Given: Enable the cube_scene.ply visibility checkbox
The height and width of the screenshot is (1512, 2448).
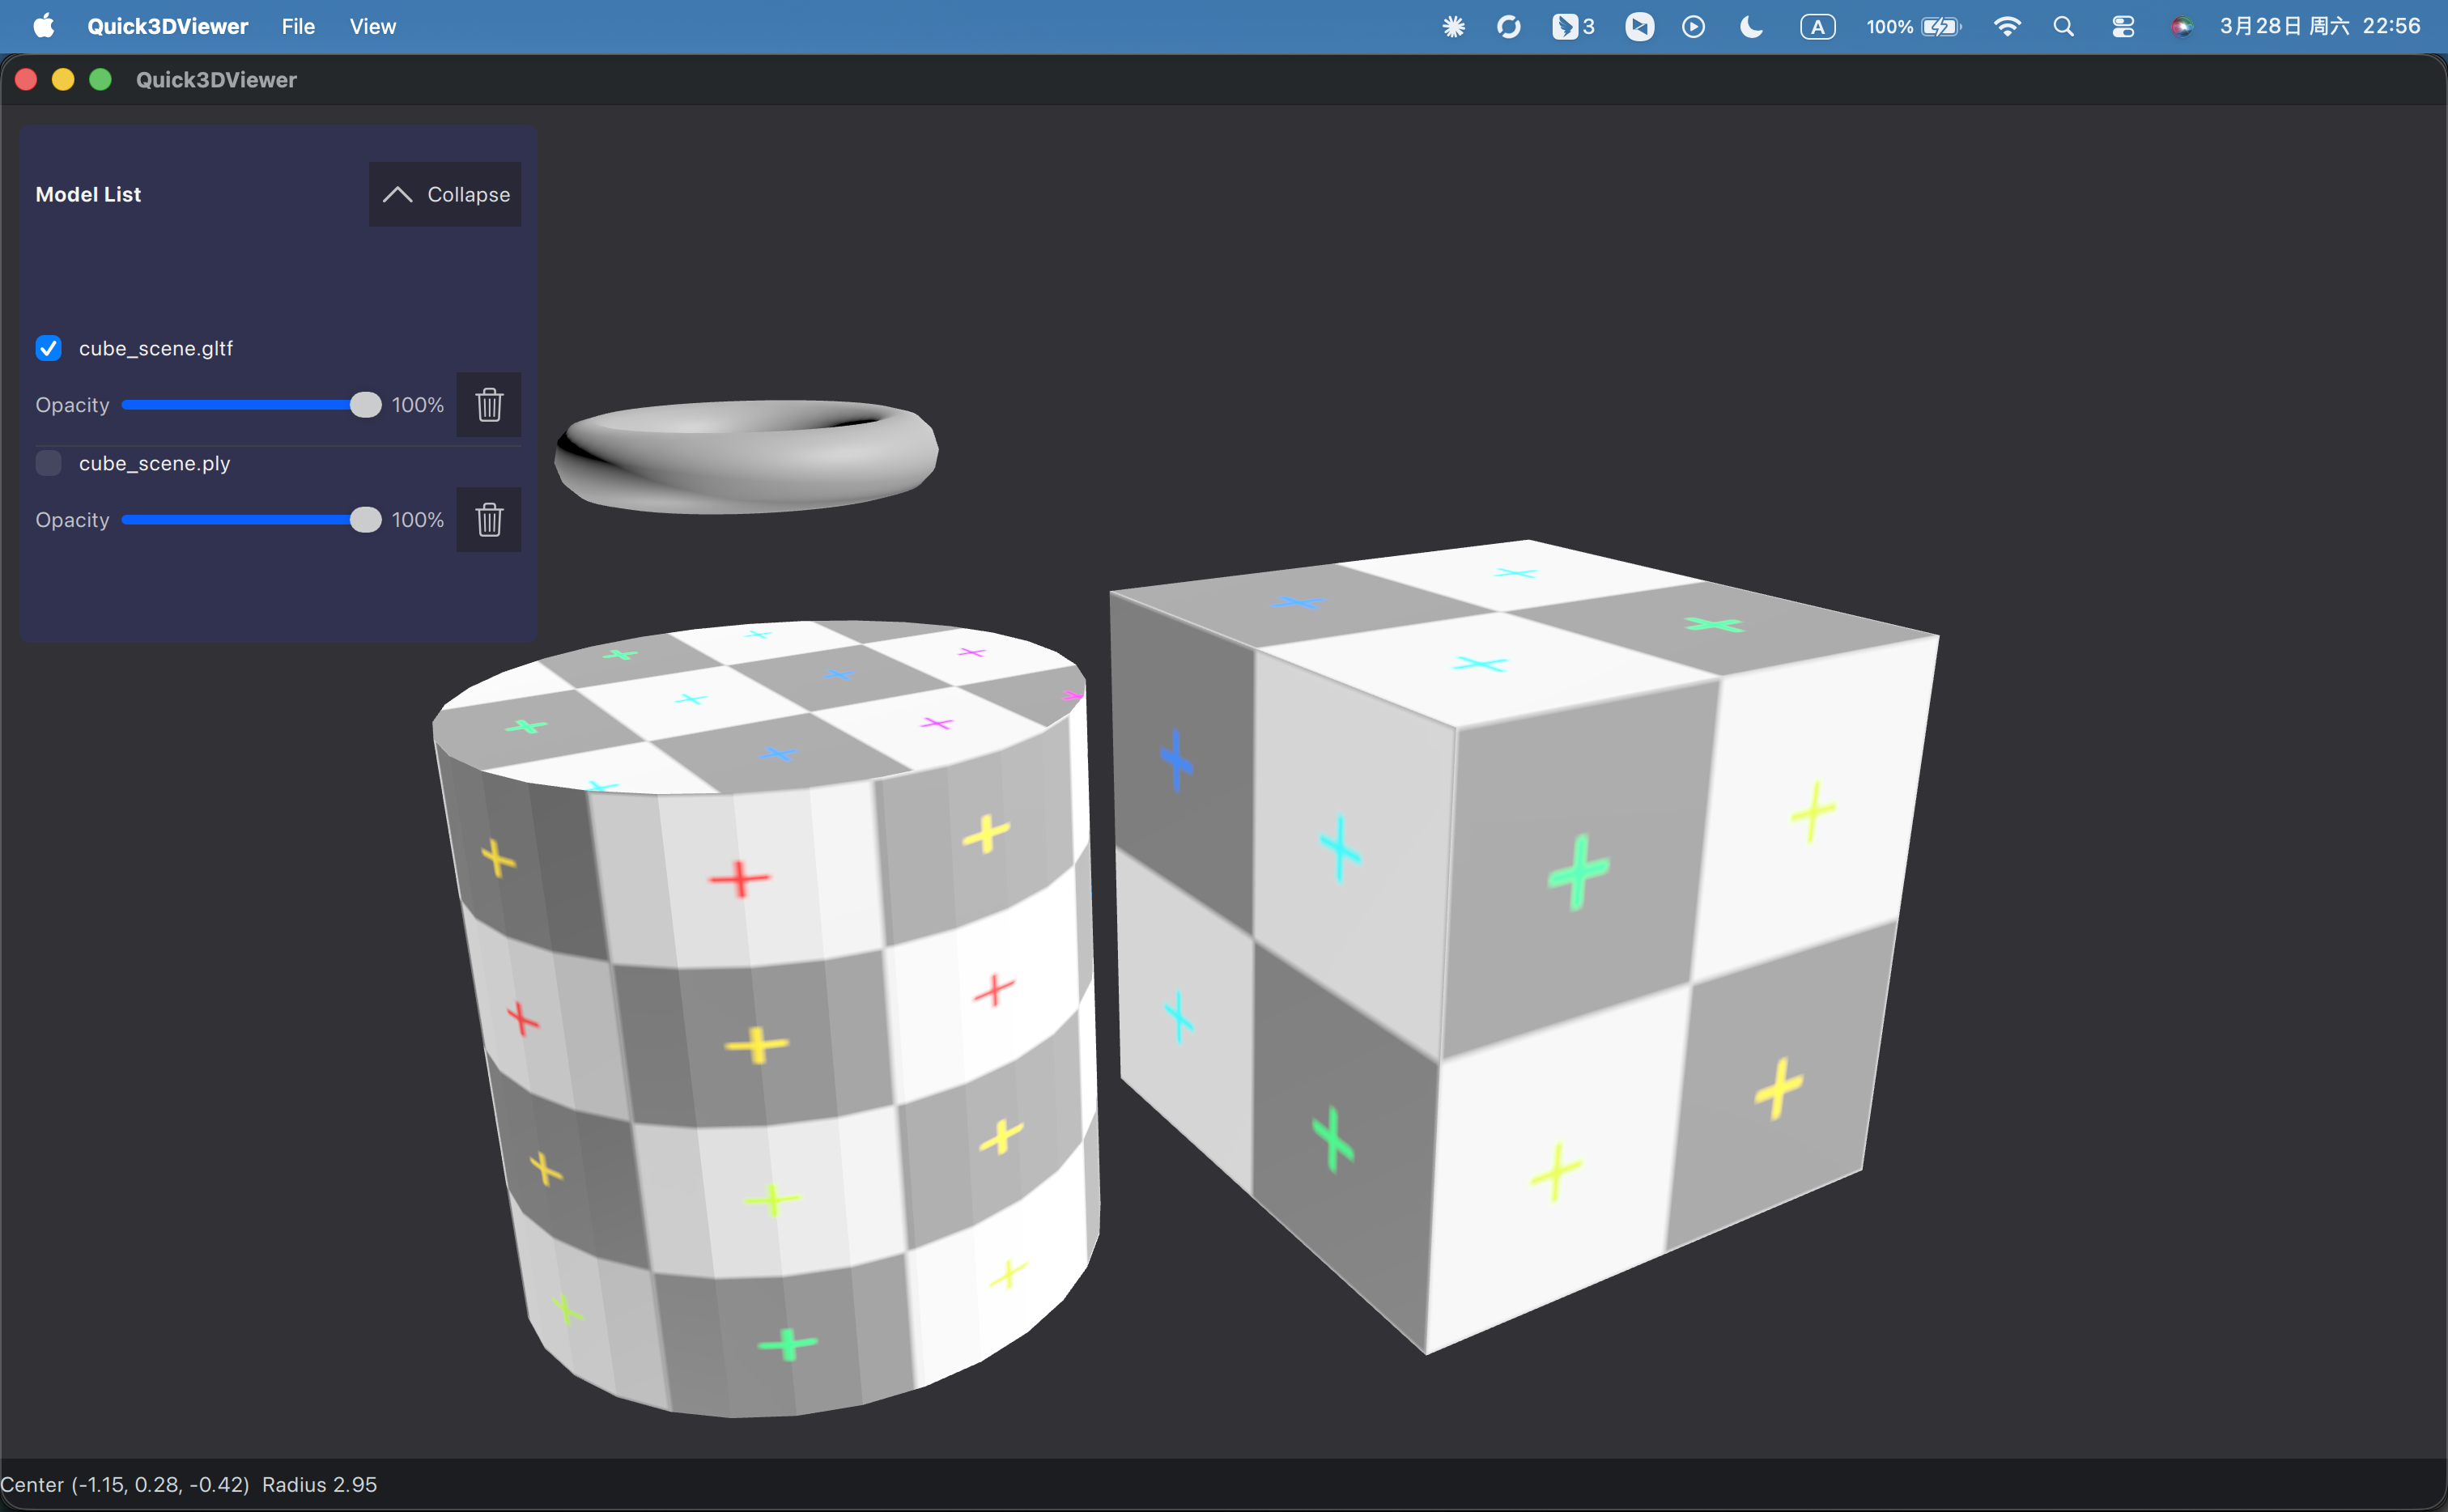Looking at the screenshot, I should click(x=48, y=463).
